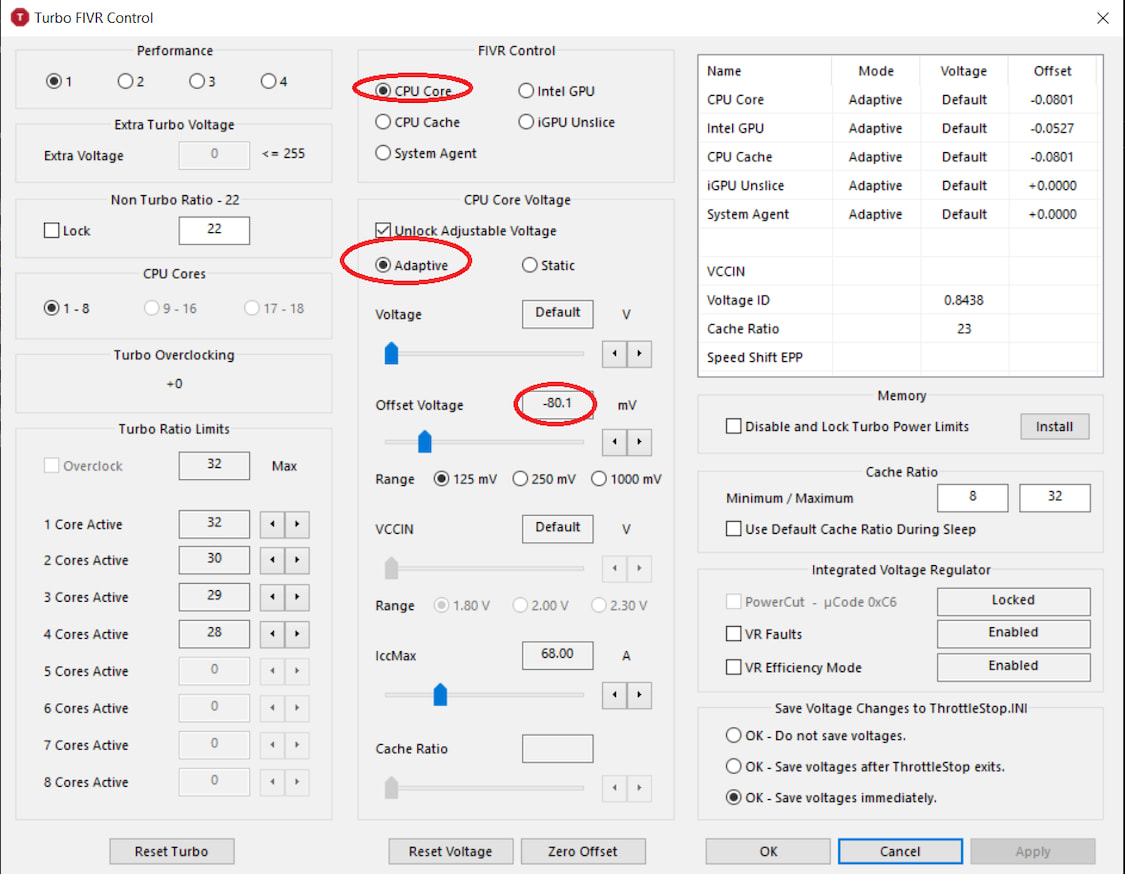This screenshot has height=875, width=1125.
Task: Increase IccMax using right arrow
Action: tap(639, 695)
